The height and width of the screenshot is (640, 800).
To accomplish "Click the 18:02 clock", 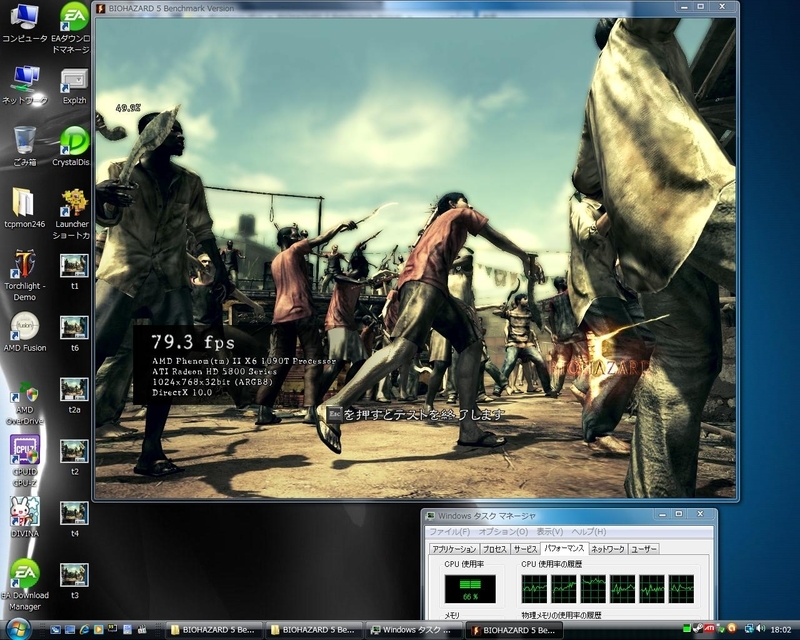I will pyautogui.click(x=781, y=630).
